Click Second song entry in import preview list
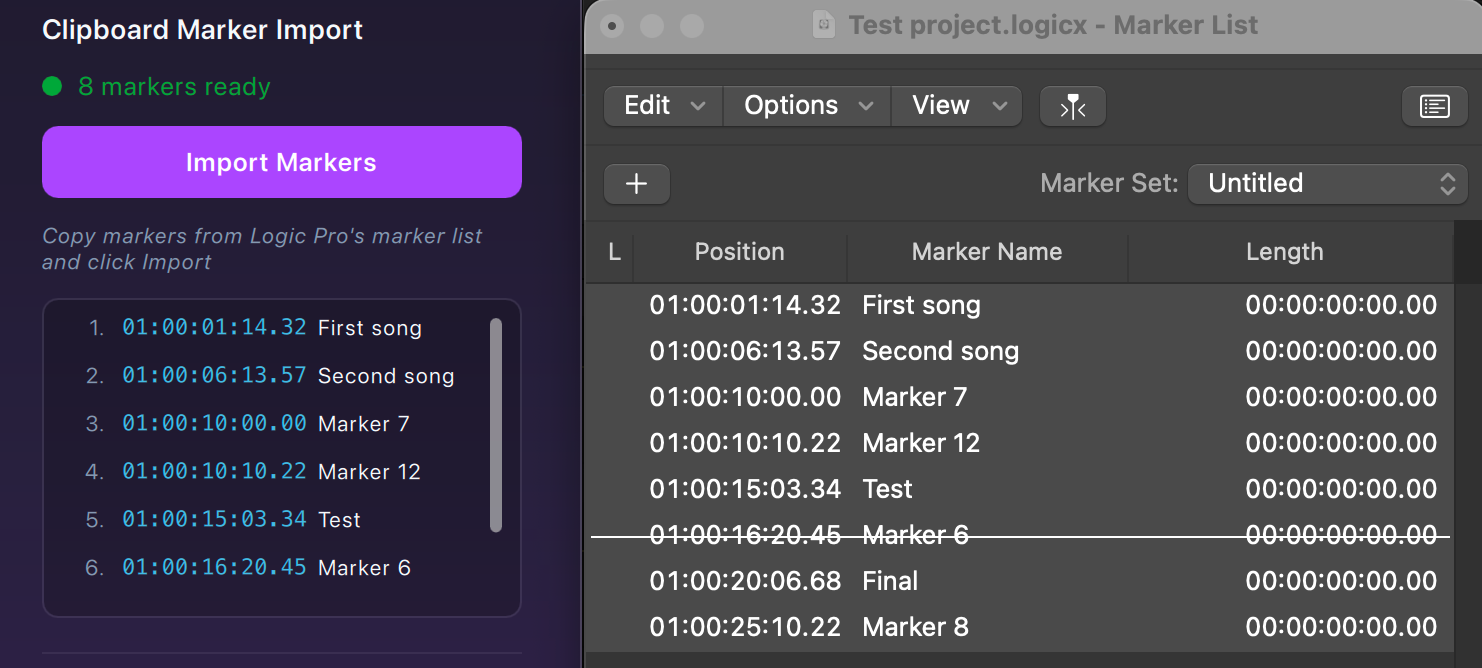Viewport: 1482px width, 668px height. tap(386, 376)
